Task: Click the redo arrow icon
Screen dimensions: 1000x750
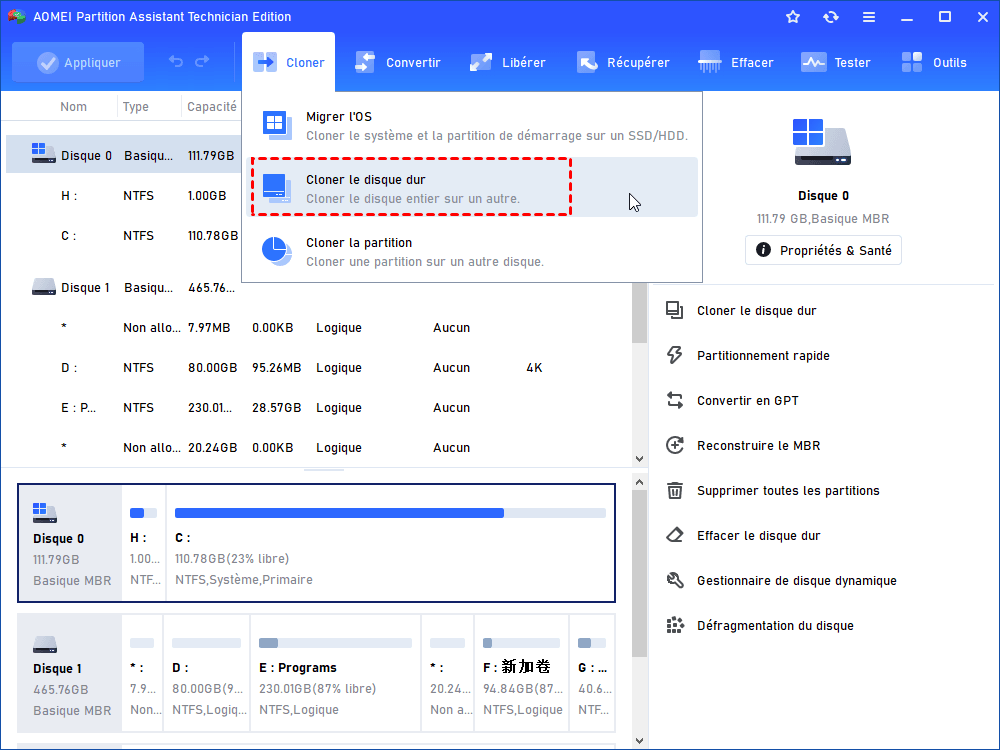Action: [202, 61]
